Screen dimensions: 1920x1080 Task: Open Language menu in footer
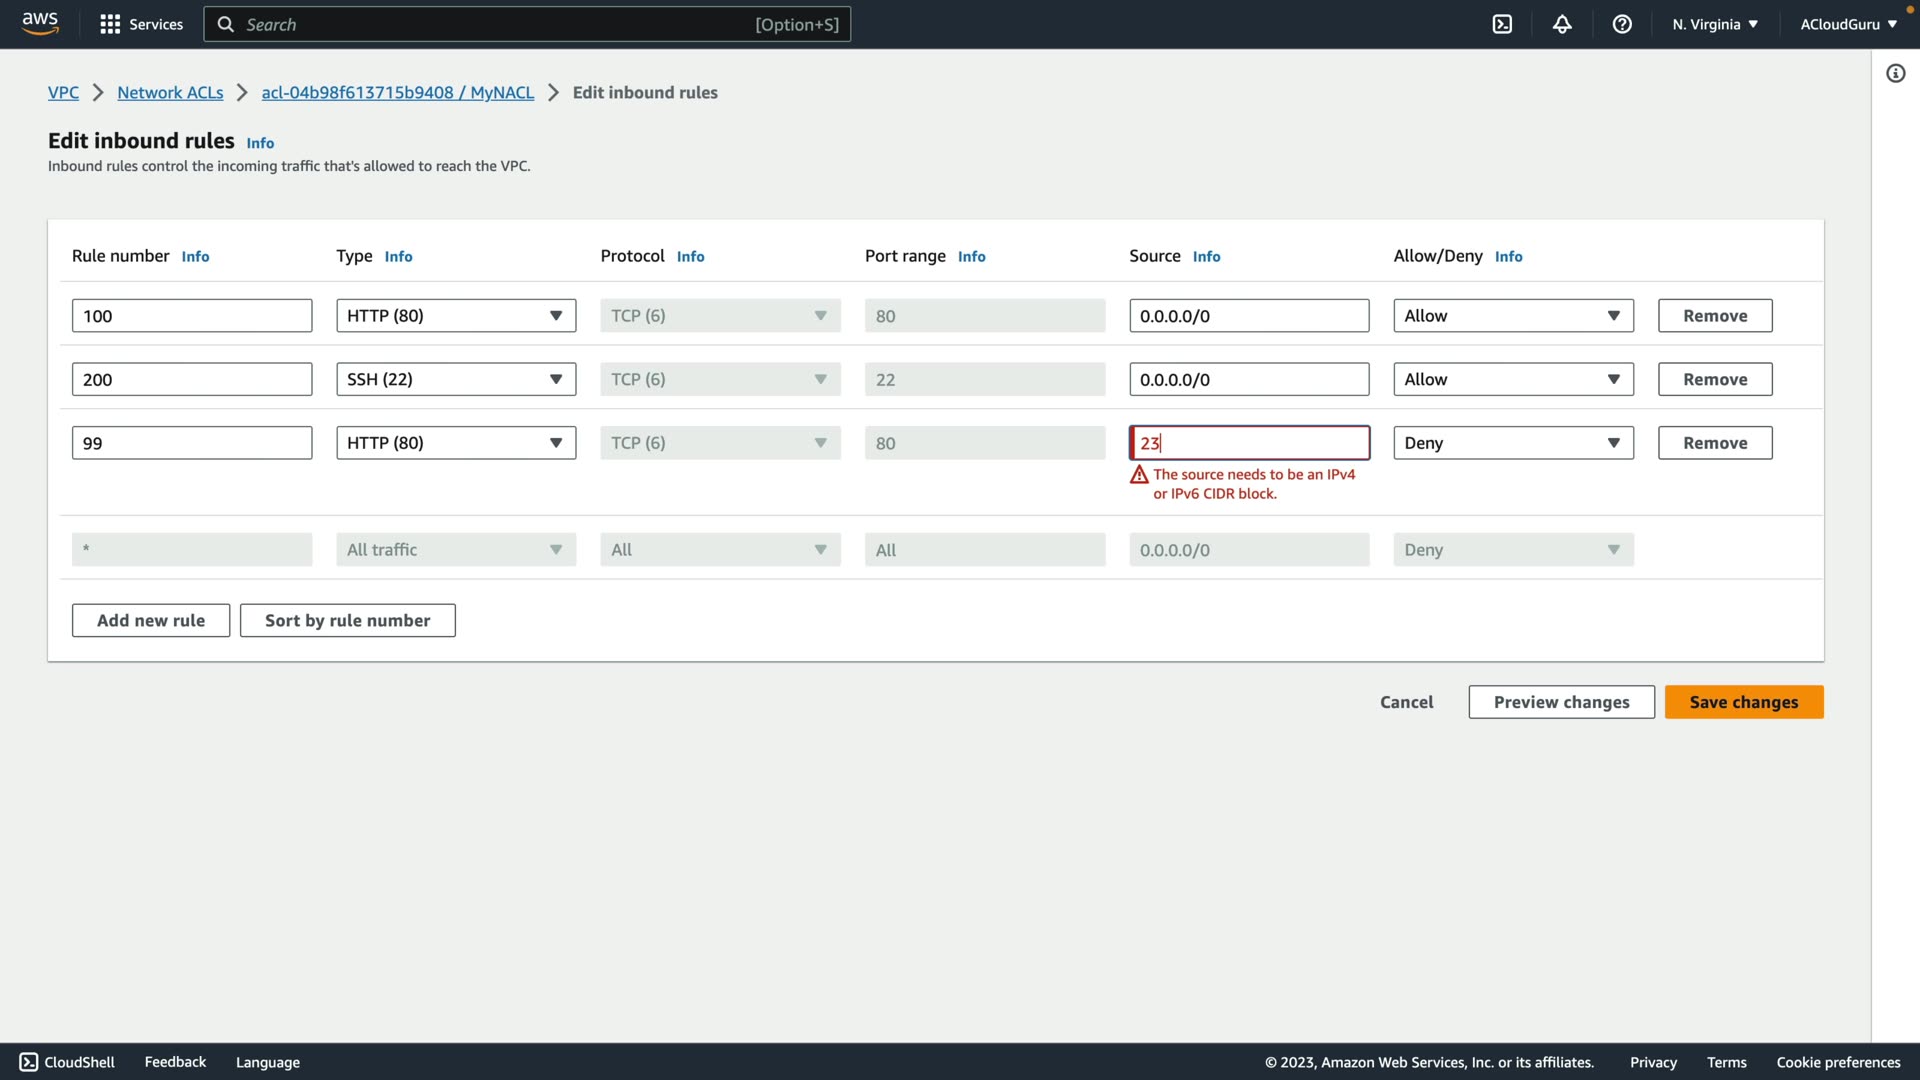(267, 1062)
